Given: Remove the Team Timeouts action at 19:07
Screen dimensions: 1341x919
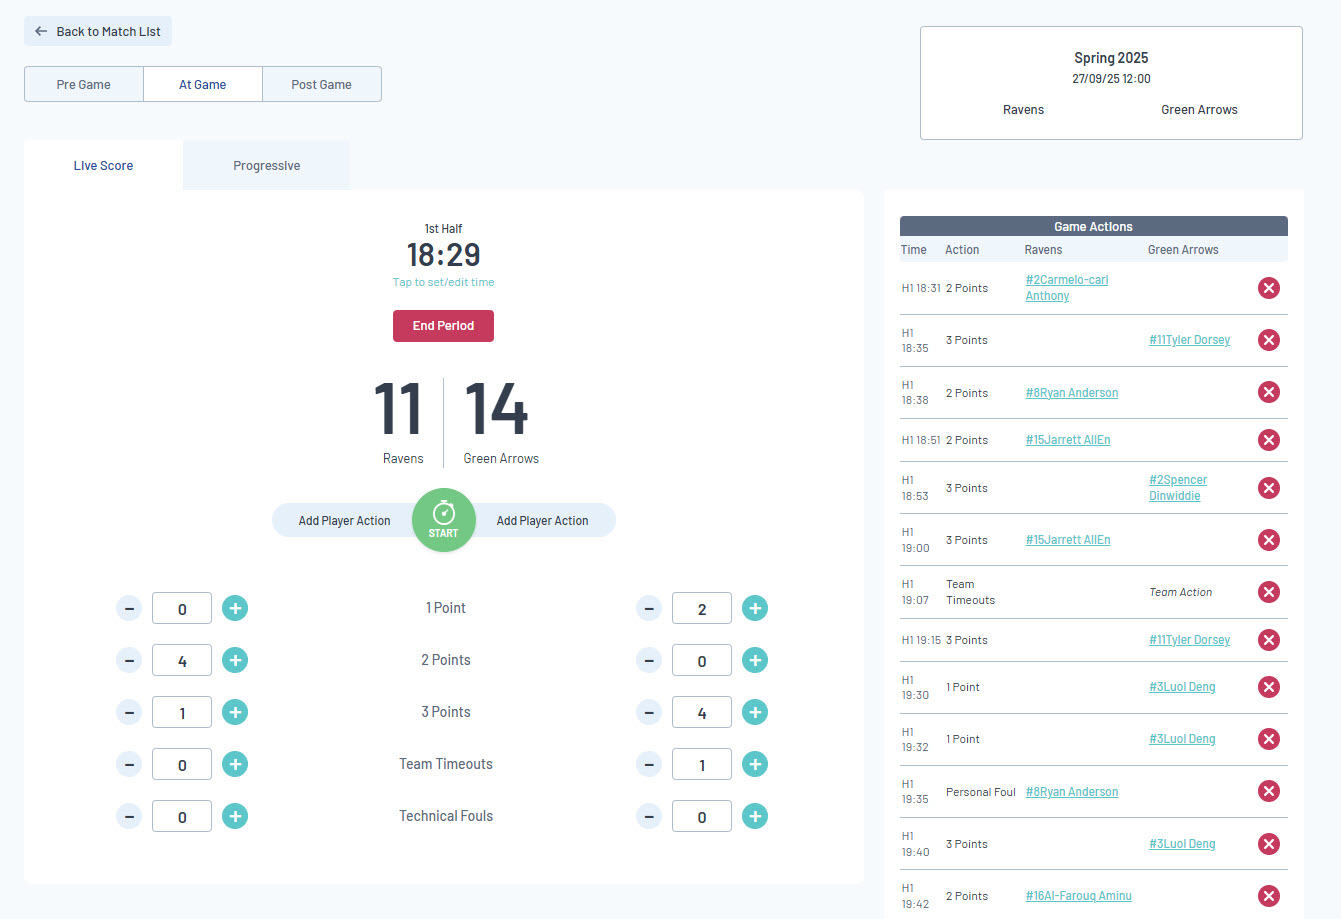Looking at the screenshot, I should pos(1269,592).
